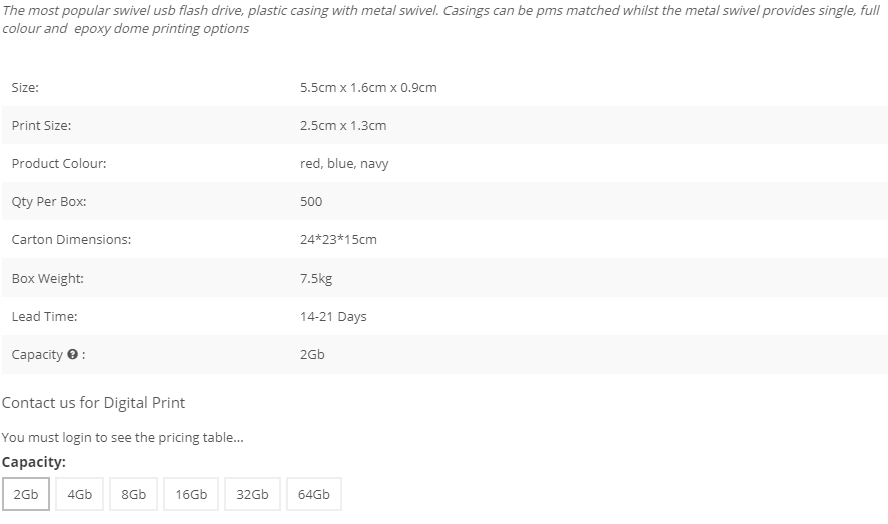Click the Product Colour value red, blue, navy
The width and height of the screenshot is (888, 524).
[x=344, y=163]
